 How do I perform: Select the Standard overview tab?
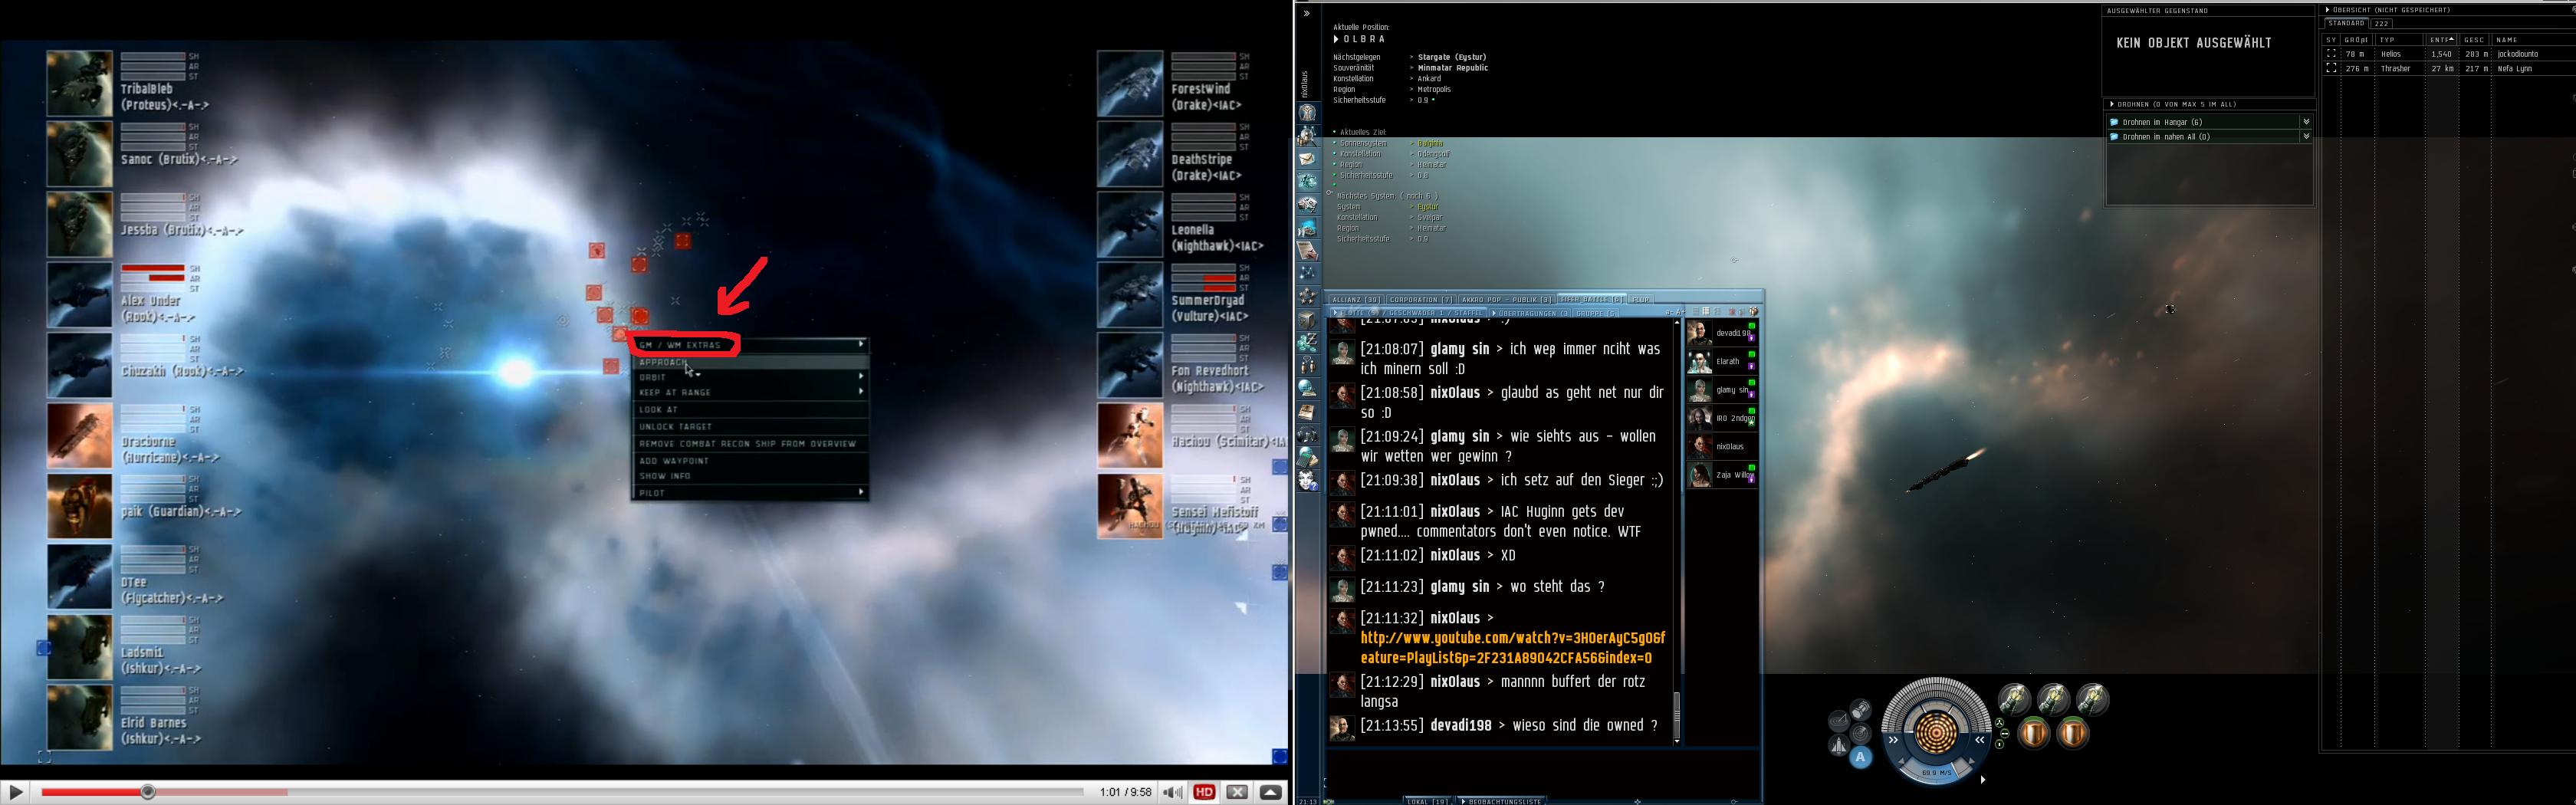tap(2345, 23)
